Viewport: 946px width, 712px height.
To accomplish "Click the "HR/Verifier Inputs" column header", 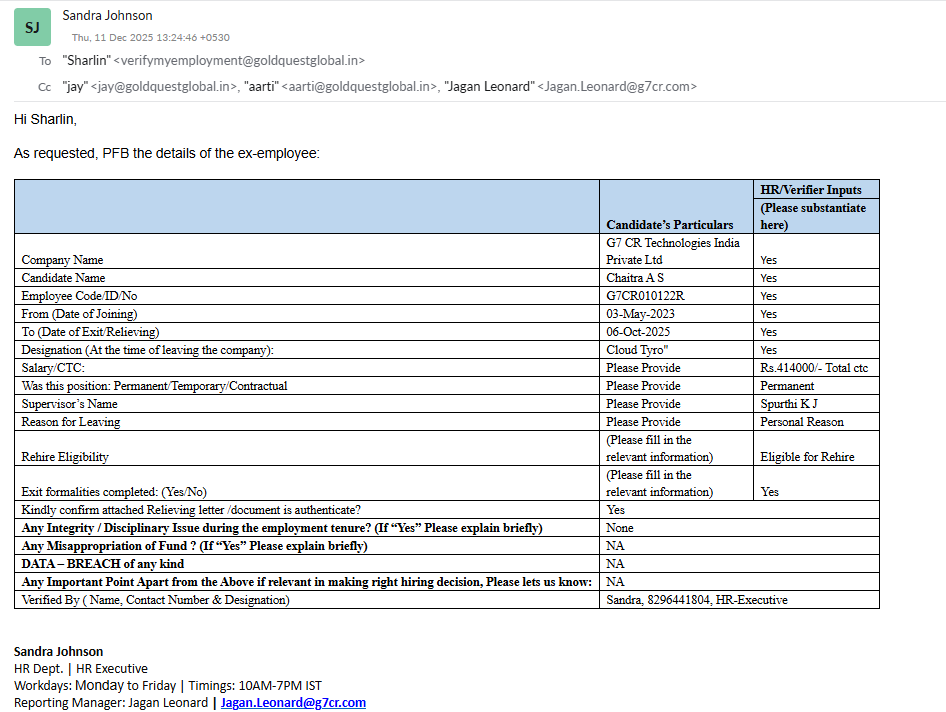I will pyautogui.click(x=811, y=189).
